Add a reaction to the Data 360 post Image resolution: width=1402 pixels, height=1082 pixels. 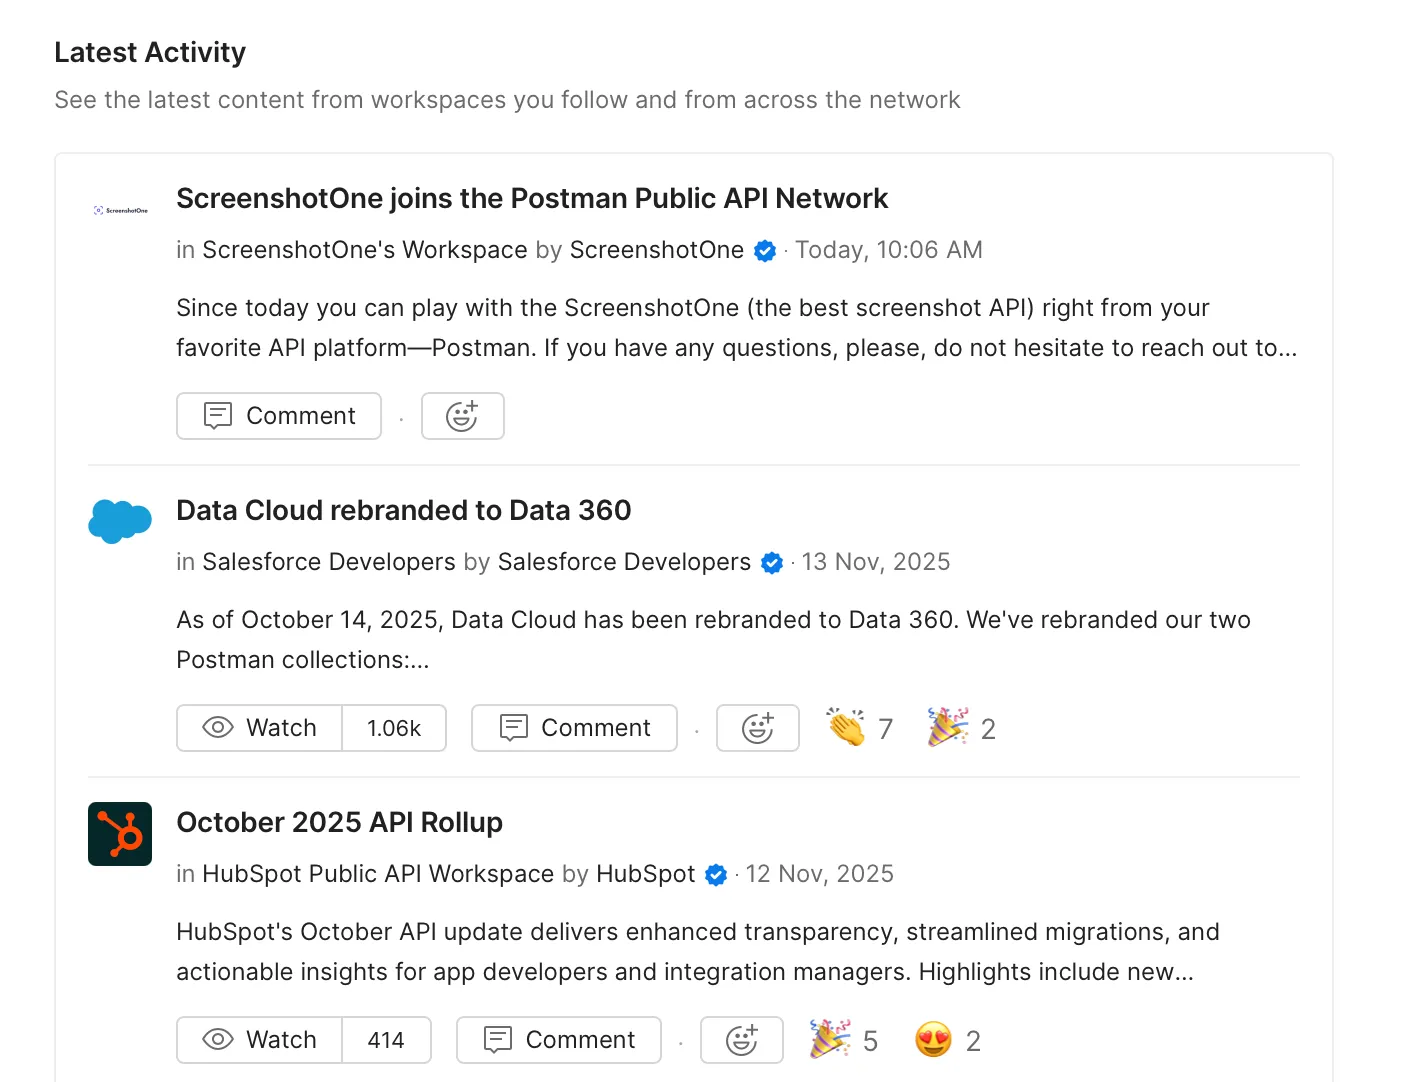[x=757, y=728]
